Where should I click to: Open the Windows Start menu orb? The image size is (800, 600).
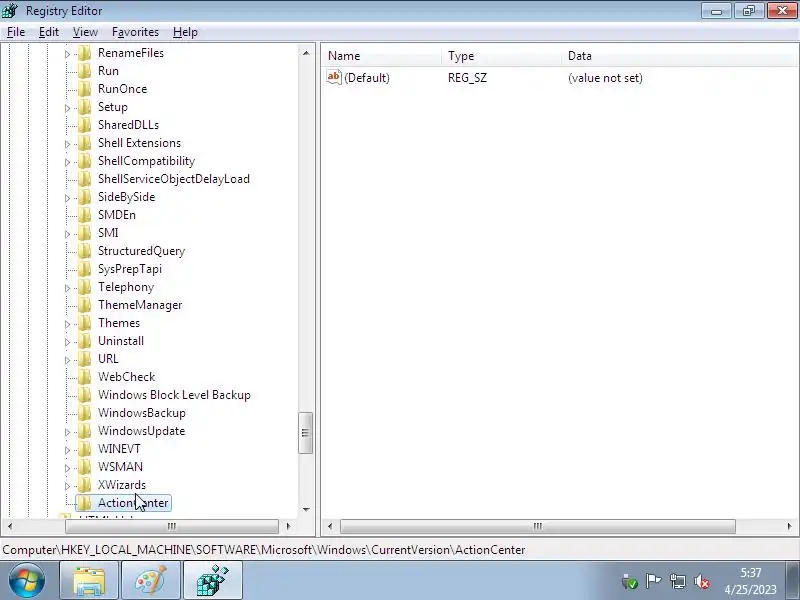point(27,580)
